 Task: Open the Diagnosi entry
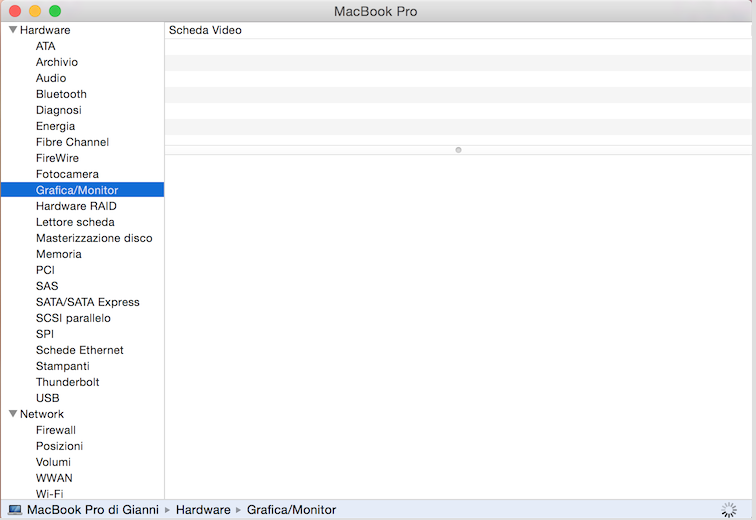point(58,110)
